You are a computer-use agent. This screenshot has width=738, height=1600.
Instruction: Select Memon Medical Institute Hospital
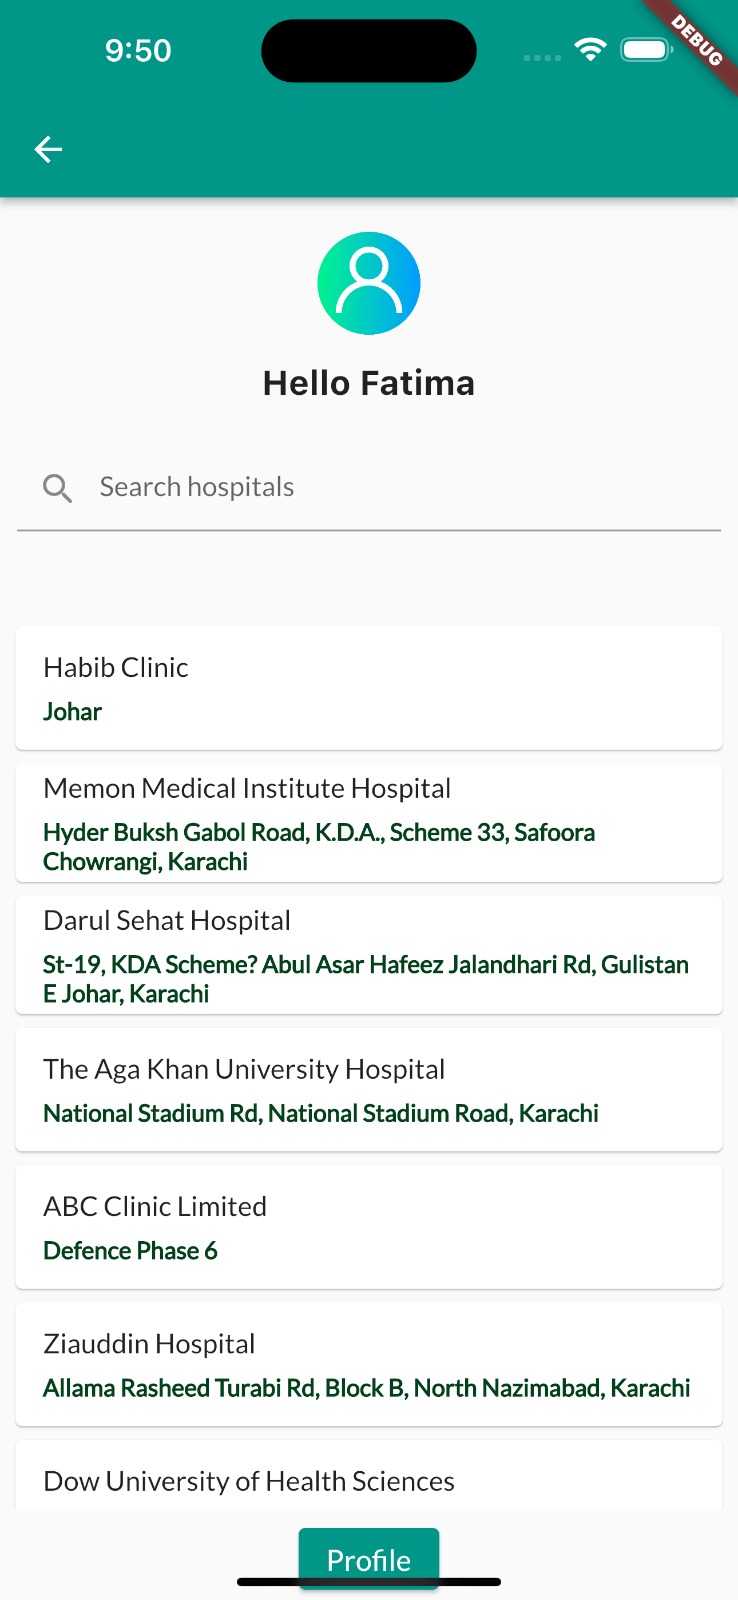(x=369, y=822)
